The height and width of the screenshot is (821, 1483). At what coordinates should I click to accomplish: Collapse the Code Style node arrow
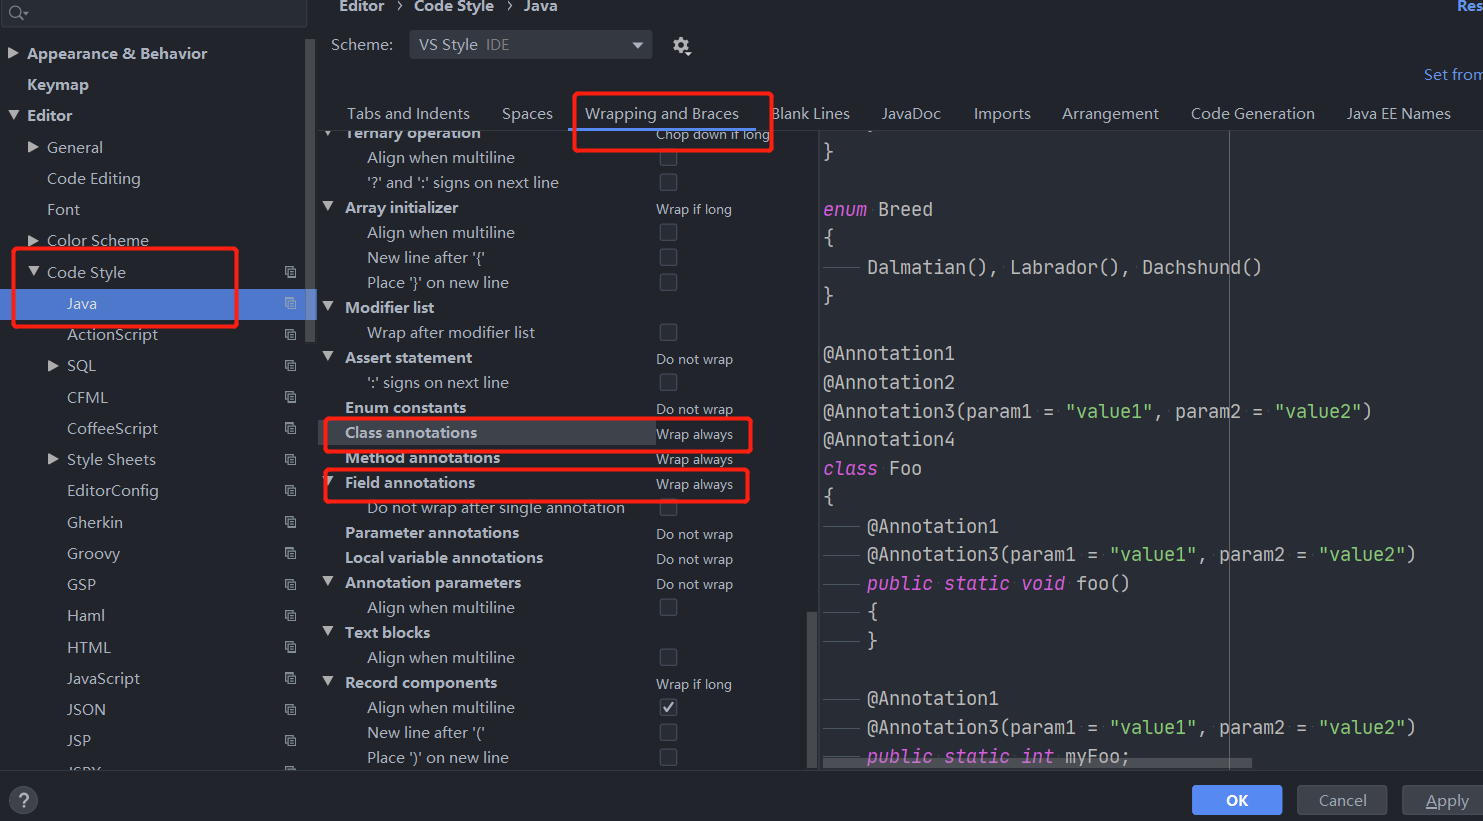point(33,271)
